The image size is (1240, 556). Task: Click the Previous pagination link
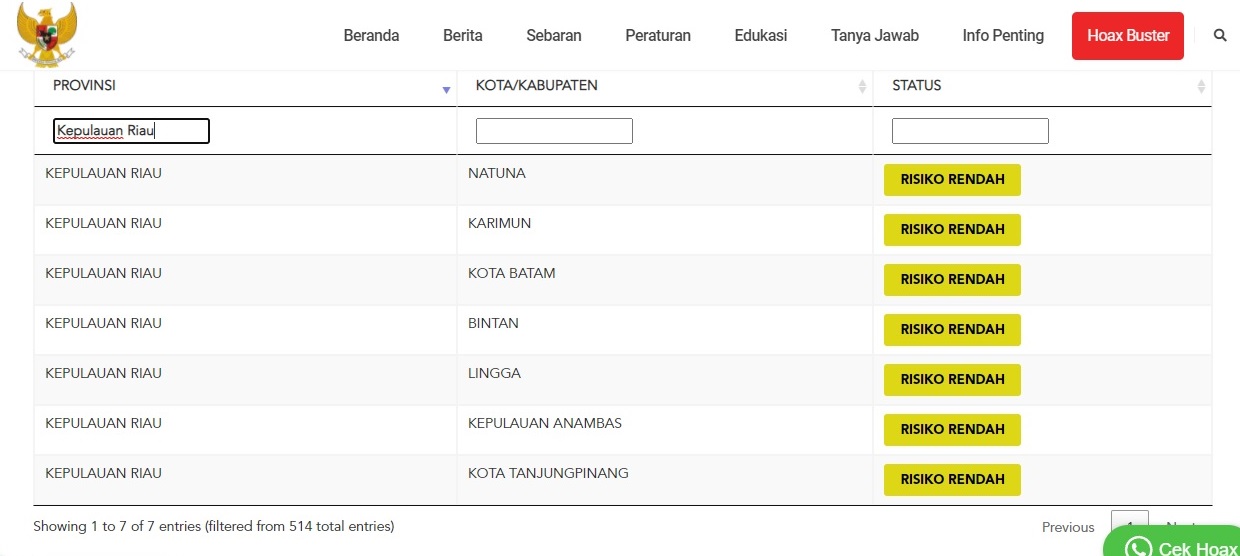pyautogui.click(x=1068, y=527)
